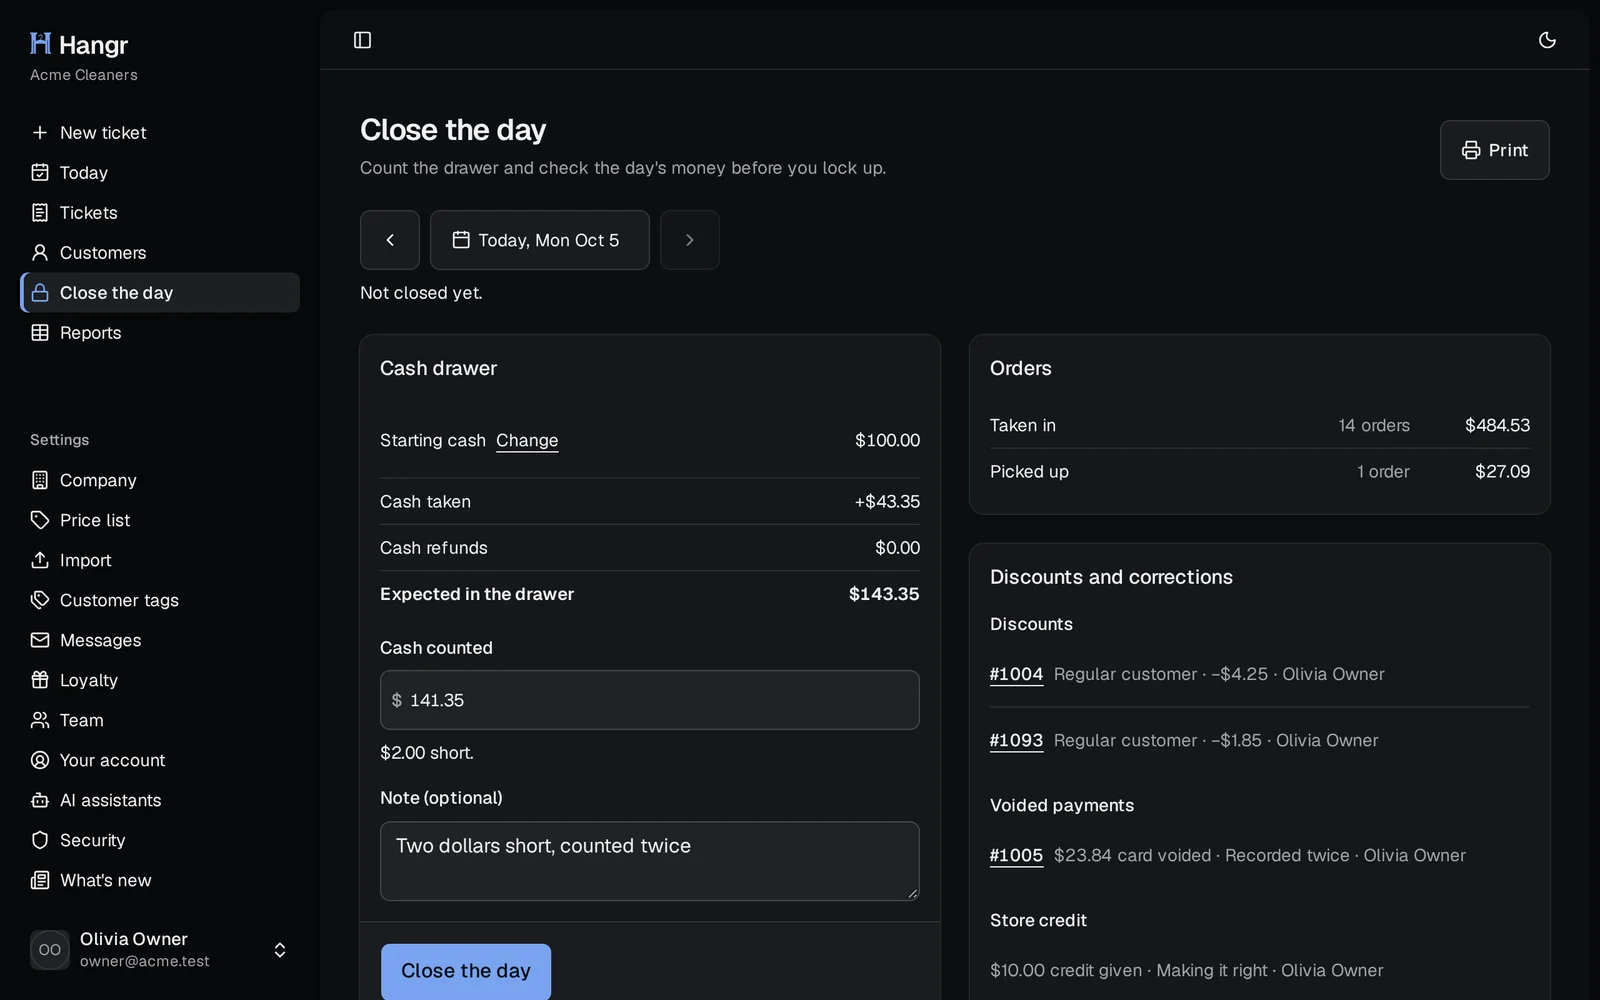Click the document icon beside Tickets
This screenshot has height=1000, width=1600.
click(x=40, y=213)
